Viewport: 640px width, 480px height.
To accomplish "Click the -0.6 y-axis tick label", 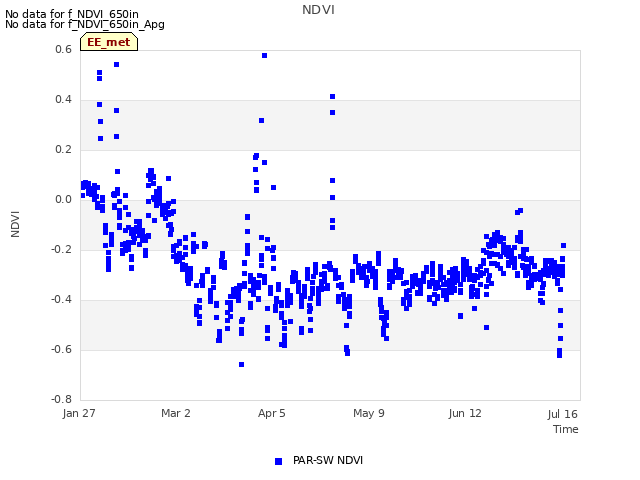I will click(61, 349).
